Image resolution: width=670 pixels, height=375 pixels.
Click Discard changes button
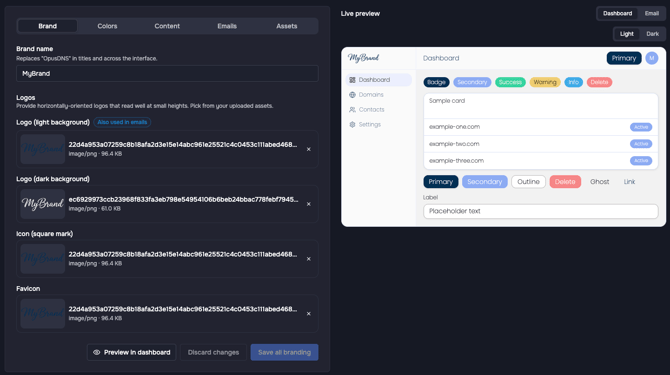[213, 352]
